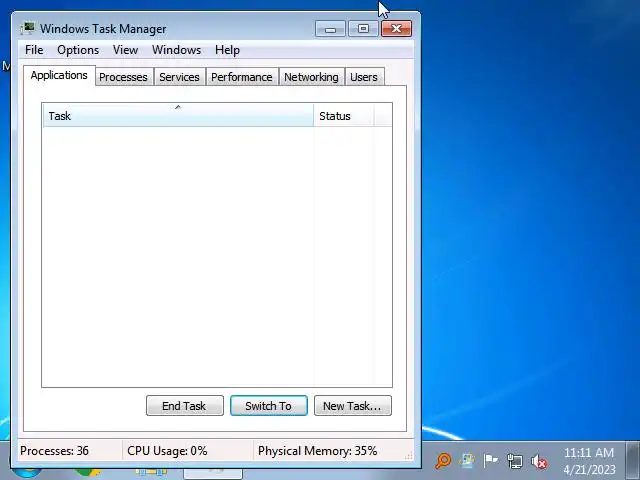Close the Task Manager window
The image size is (640, 480).
(396, 29)
